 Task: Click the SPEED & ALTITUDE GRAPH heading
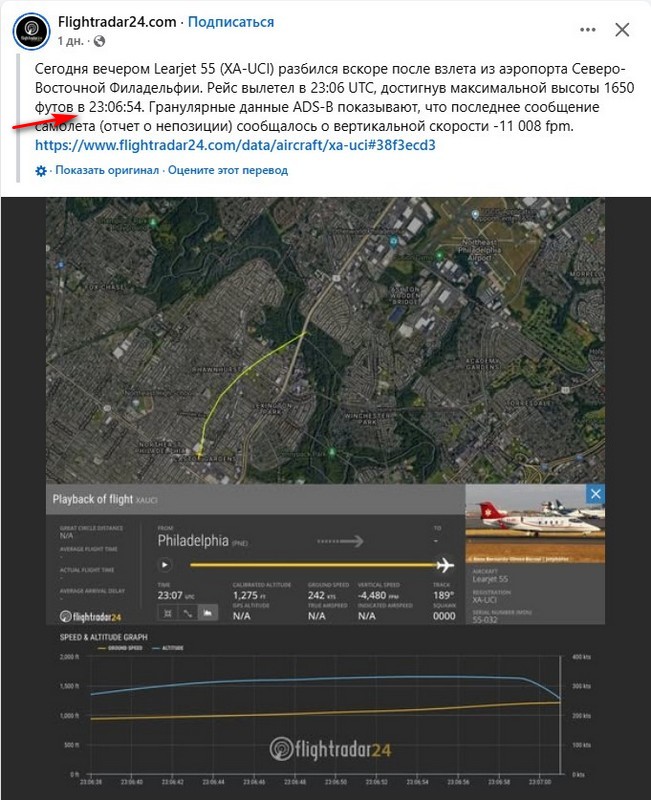pos(104,637)
